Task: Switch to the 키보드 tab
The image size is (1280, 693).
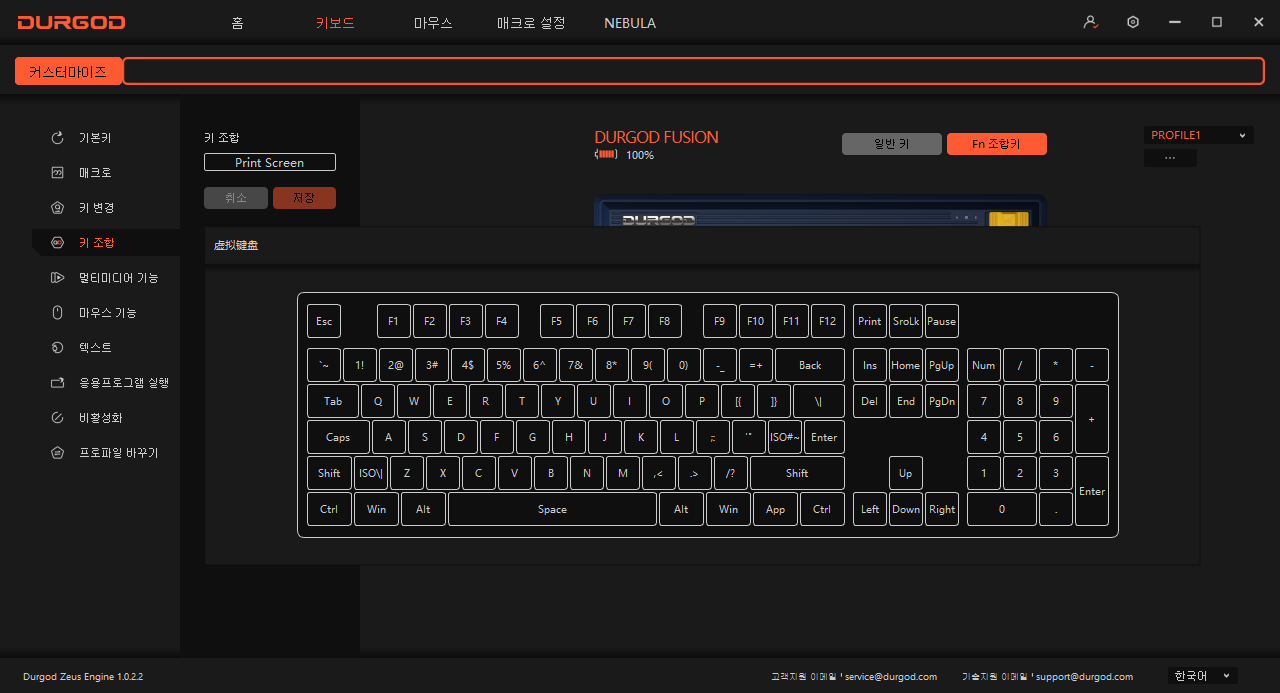Action: click(x=335, y=23)
